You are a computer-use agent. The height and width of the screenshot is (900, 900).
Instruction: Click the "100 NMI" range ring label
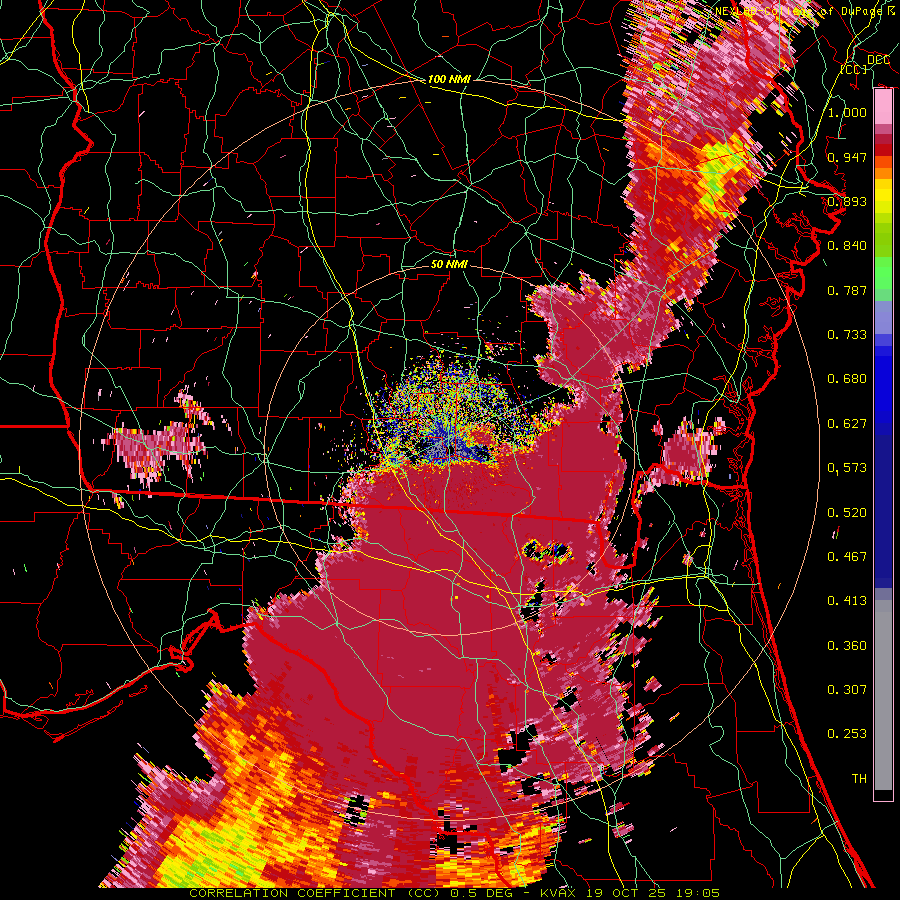coord(449,79)
